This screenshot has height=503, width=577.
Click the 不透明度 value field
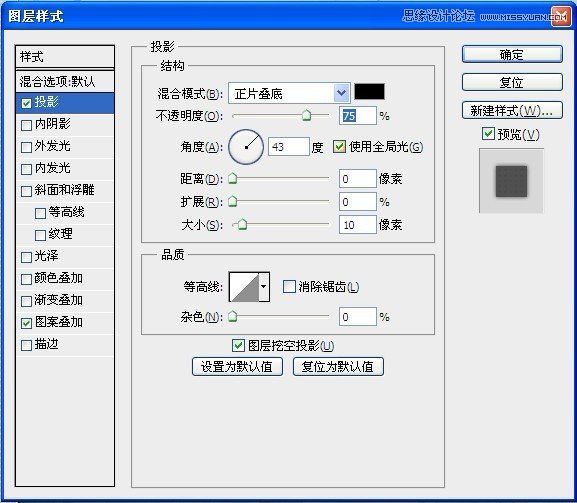click(358, 116)
